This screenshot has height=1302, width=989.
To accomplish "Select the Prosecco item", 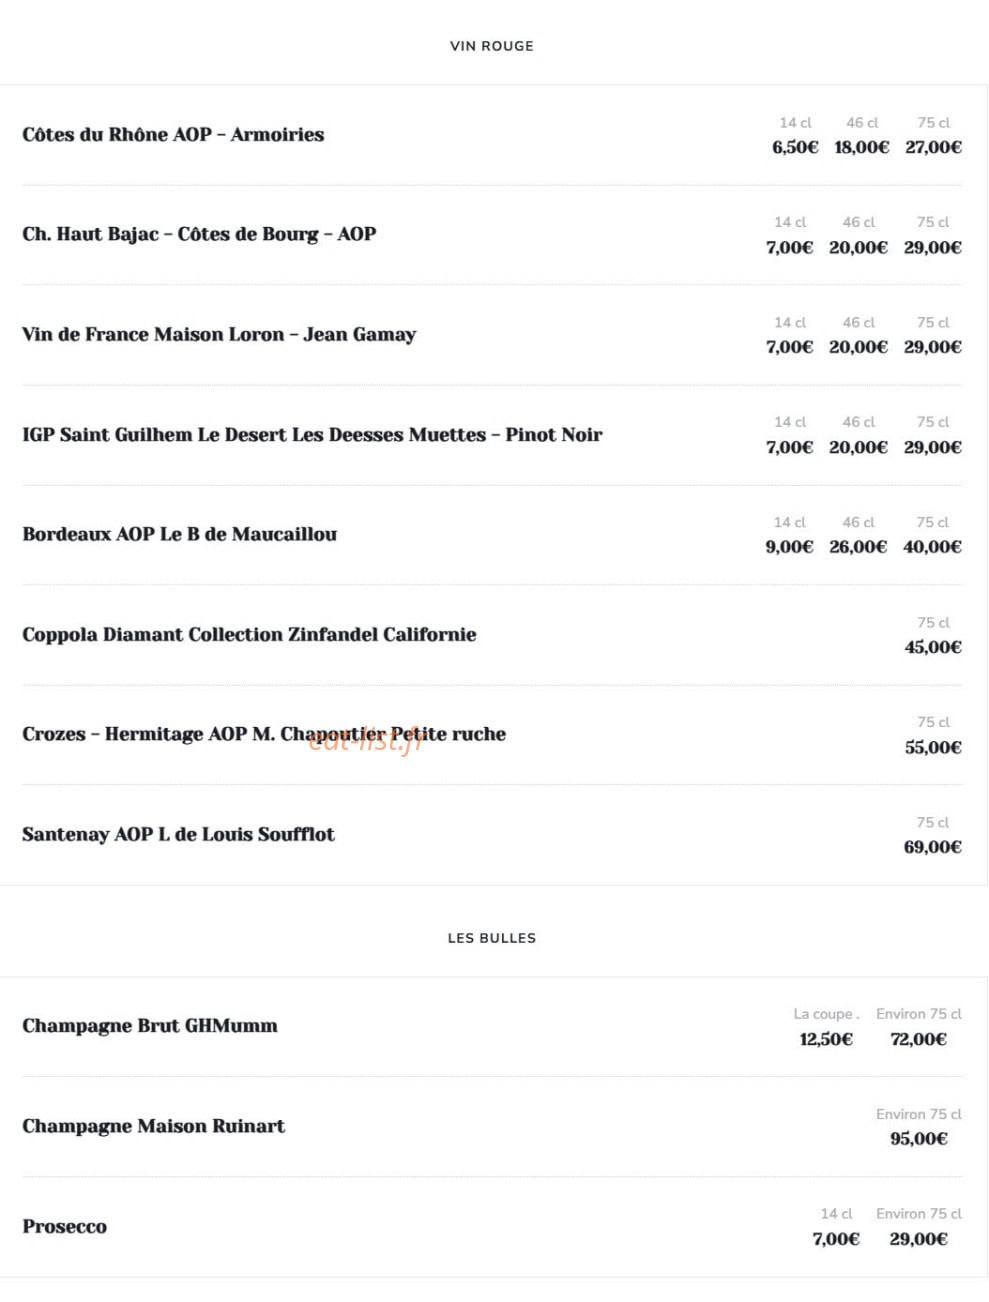I will click(64, 1227).
